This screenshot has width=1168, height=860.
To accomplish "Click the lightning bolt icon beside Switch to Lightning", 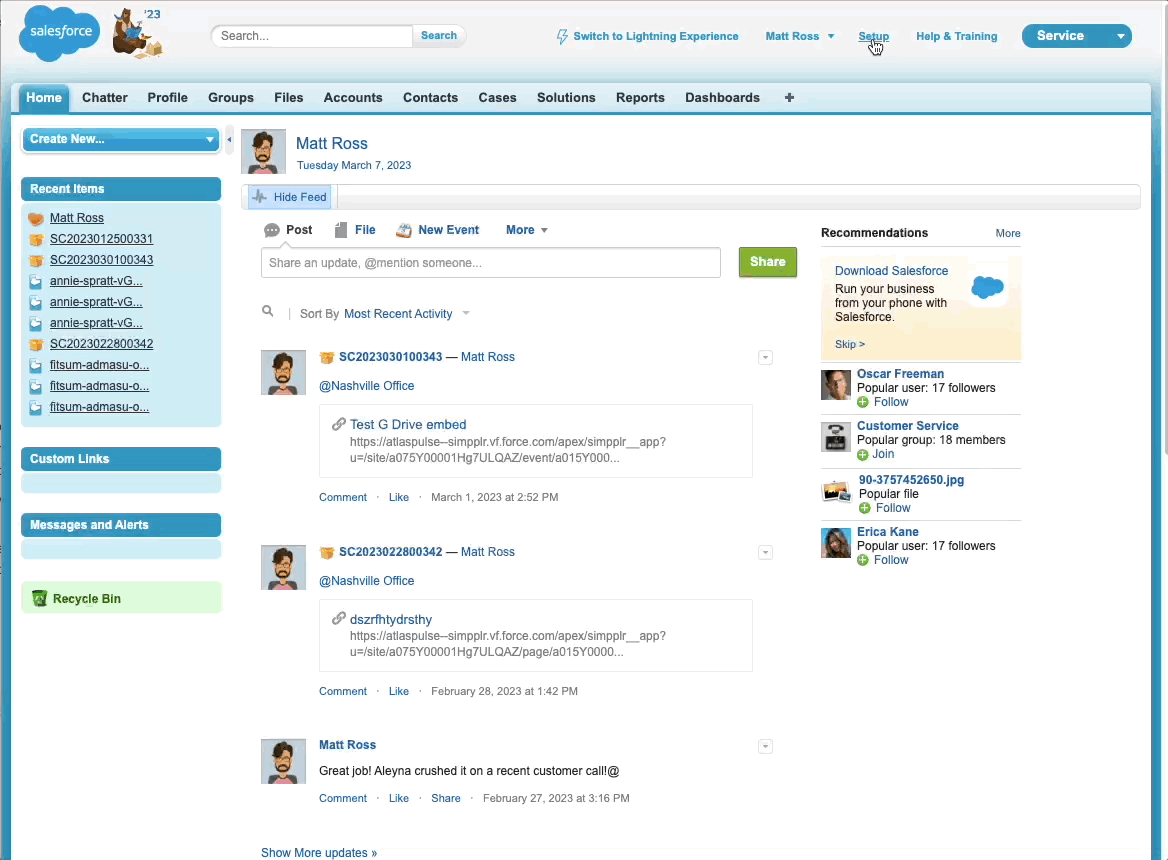I will point(562,36).
